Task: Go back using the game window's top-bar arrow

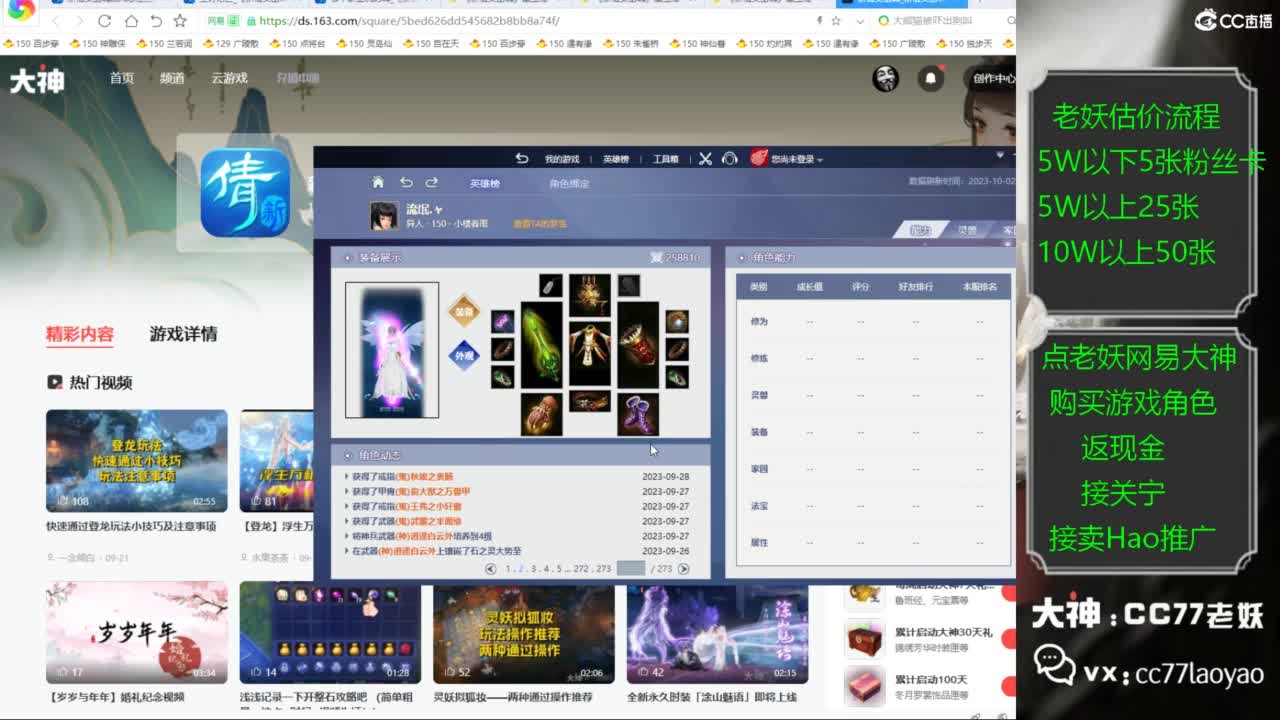Action: coord(521,158)
